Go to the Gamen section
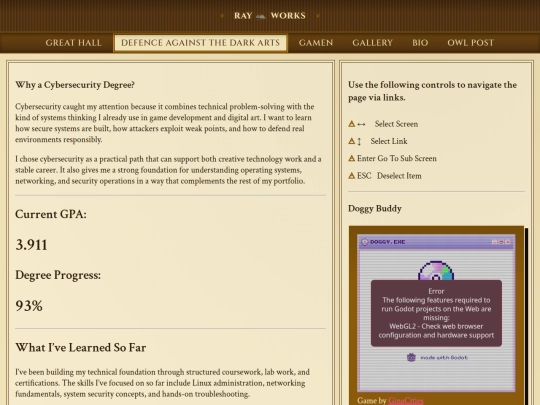The image size is (540, 405). coord(316,43)
